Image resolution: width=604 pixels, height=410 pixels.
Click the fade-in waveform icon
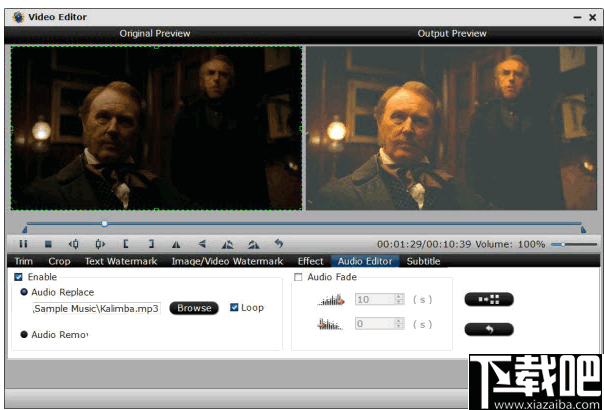331,299
